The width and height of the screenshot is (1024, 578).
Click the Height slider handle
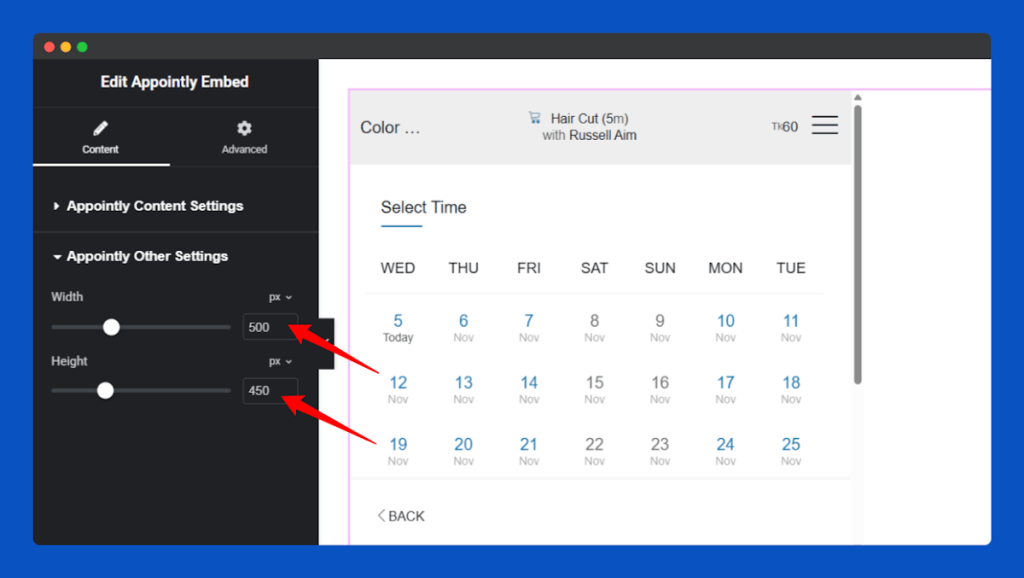[106, 390]
